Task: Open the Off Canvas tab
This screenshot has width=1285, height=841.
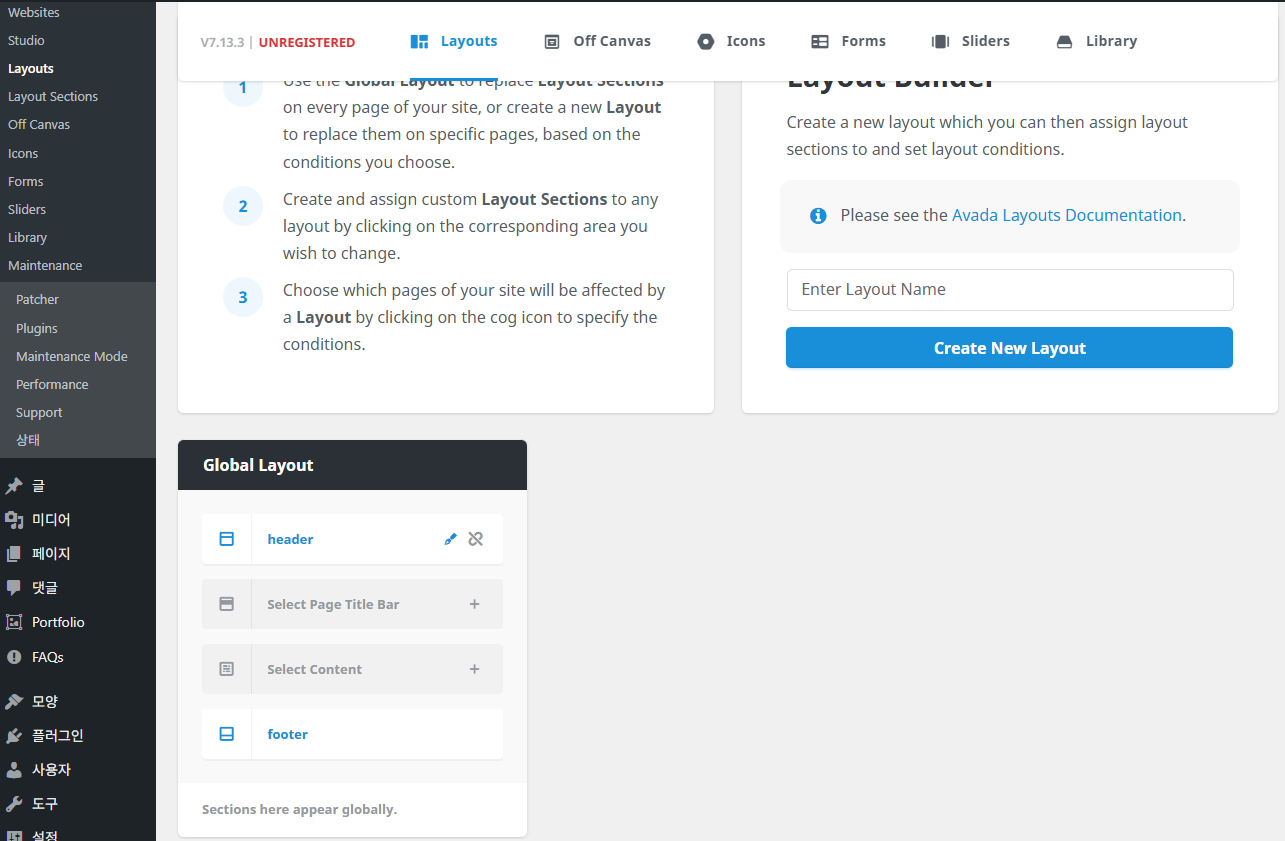Action: click(597, 41)
